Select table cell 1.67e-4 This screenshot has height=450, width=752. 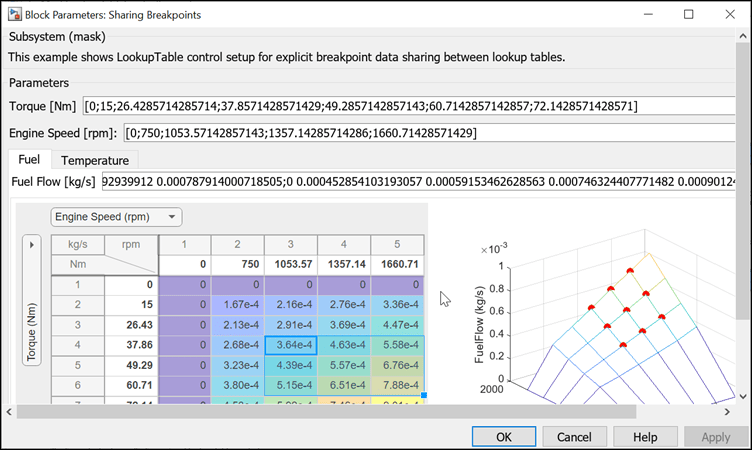pos(237,305)
